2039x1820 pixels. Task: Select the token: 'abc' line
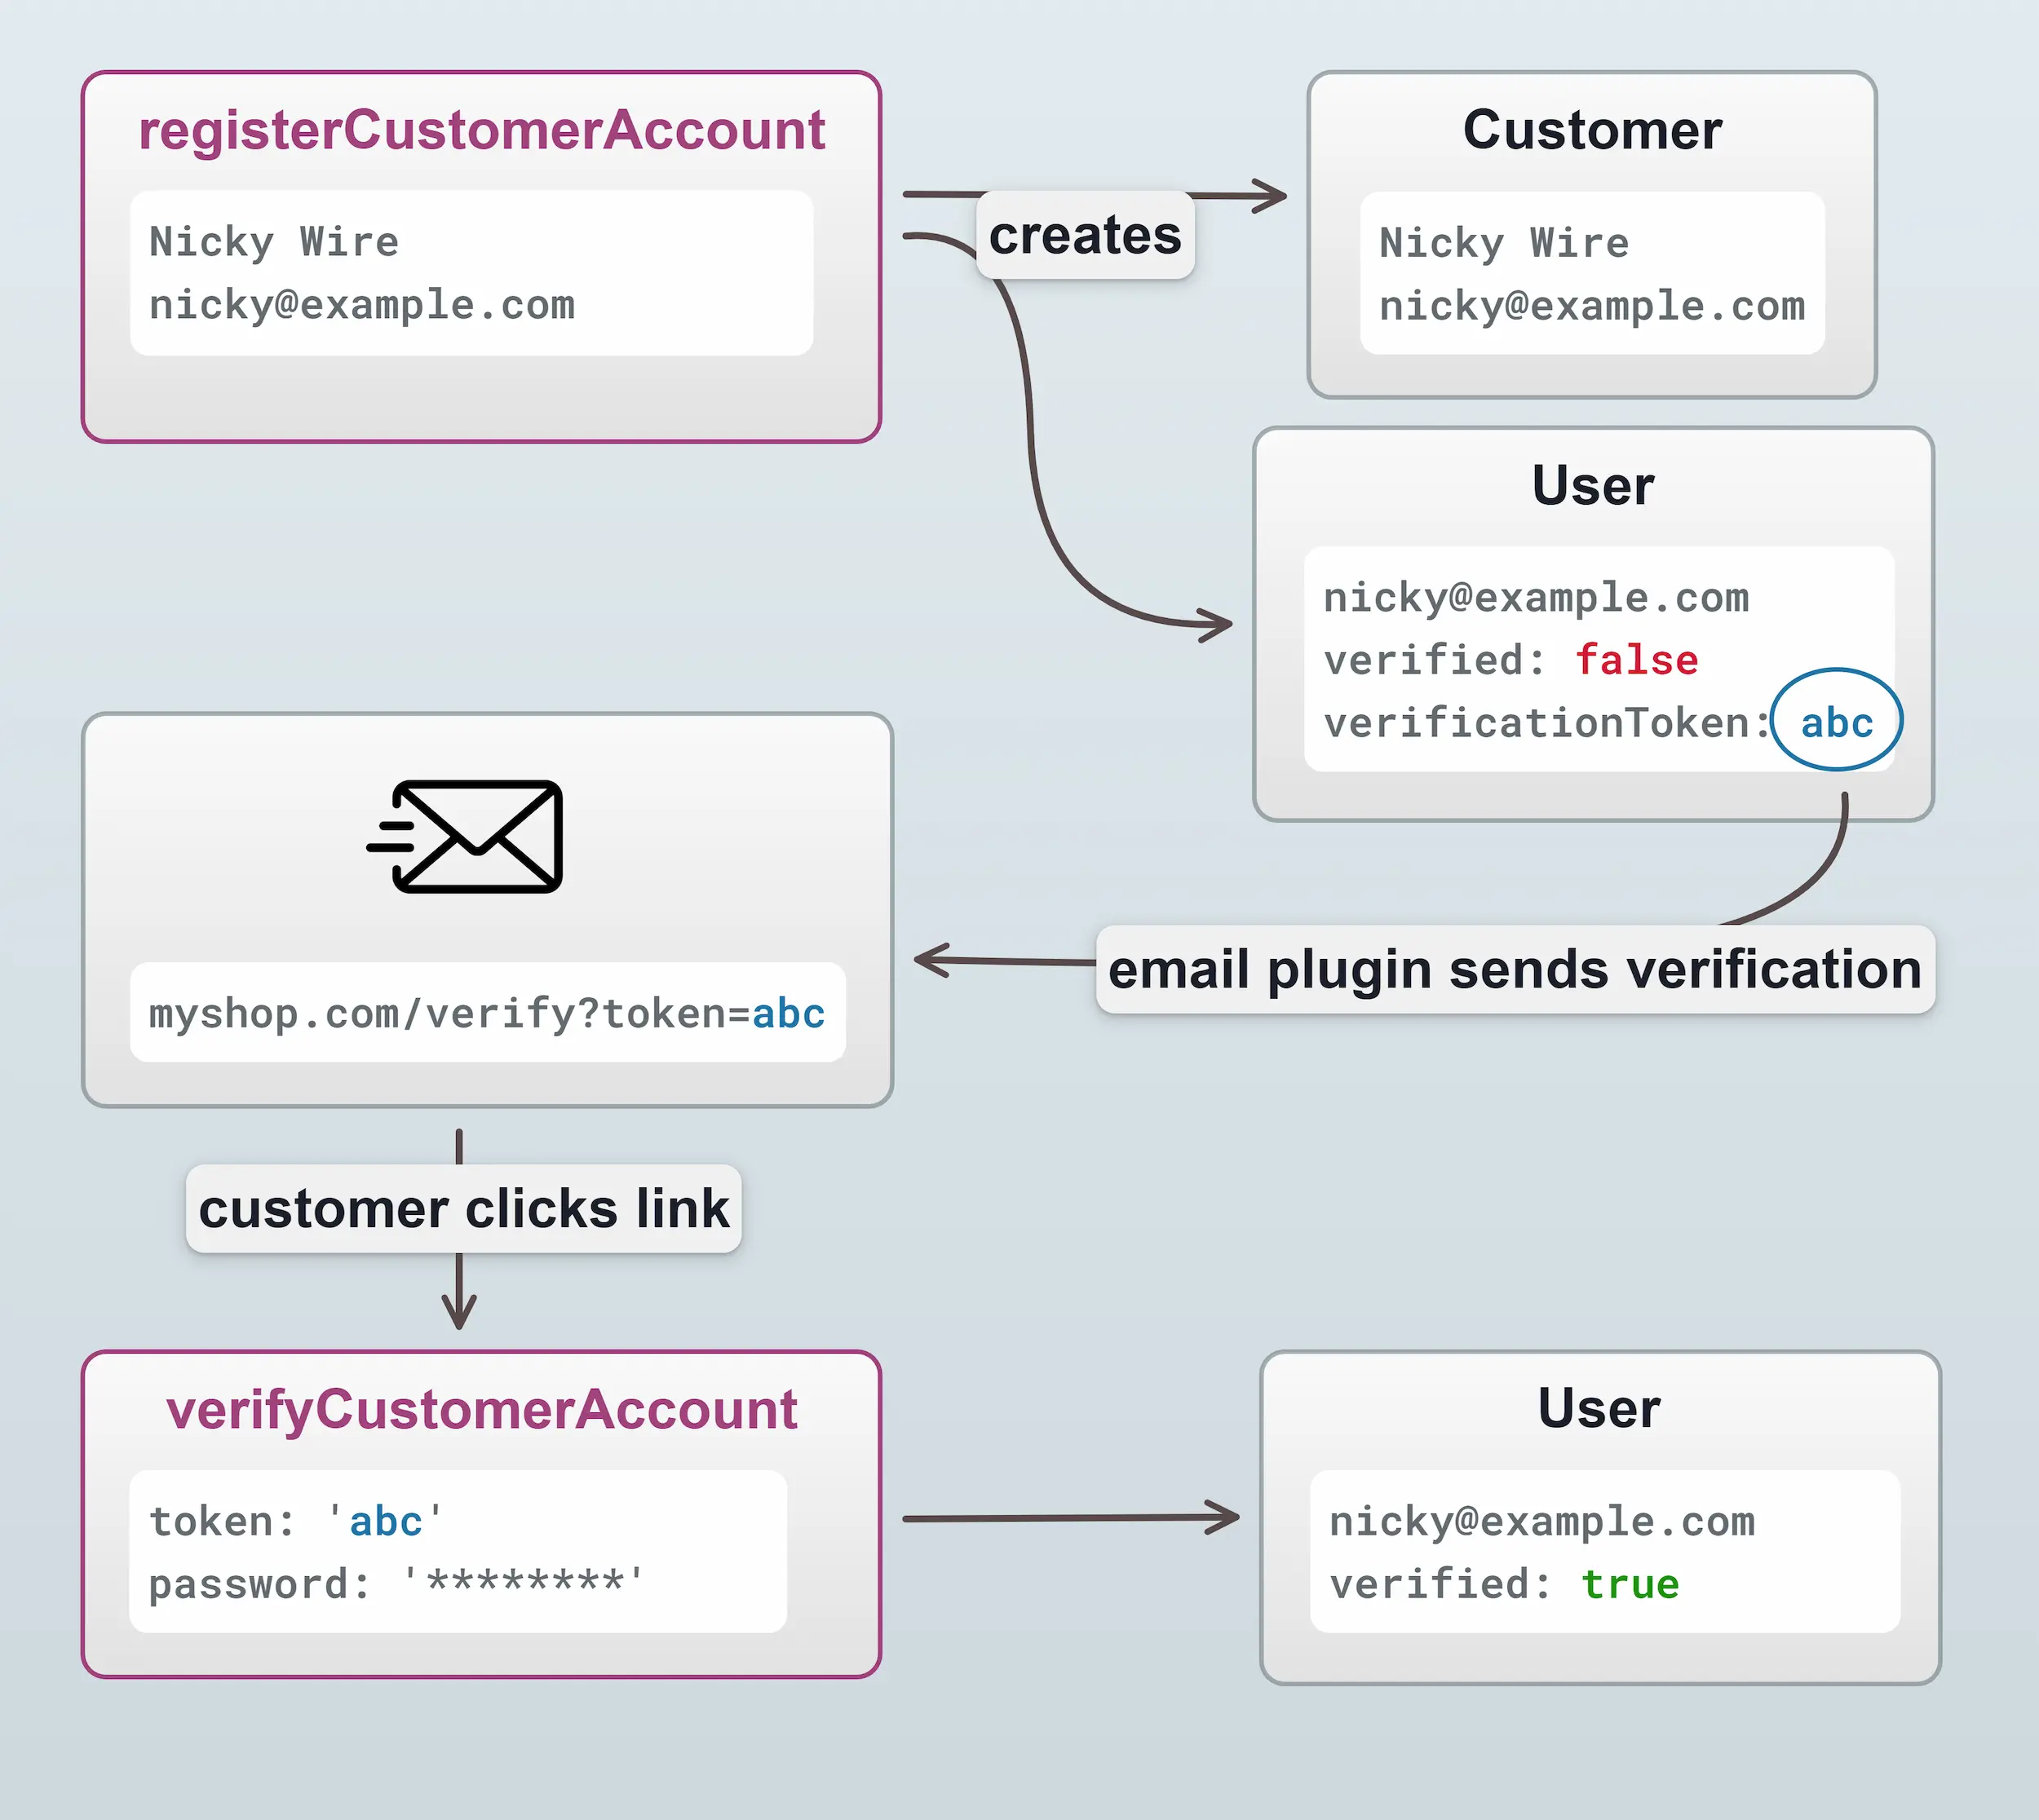coord(296,1521)
